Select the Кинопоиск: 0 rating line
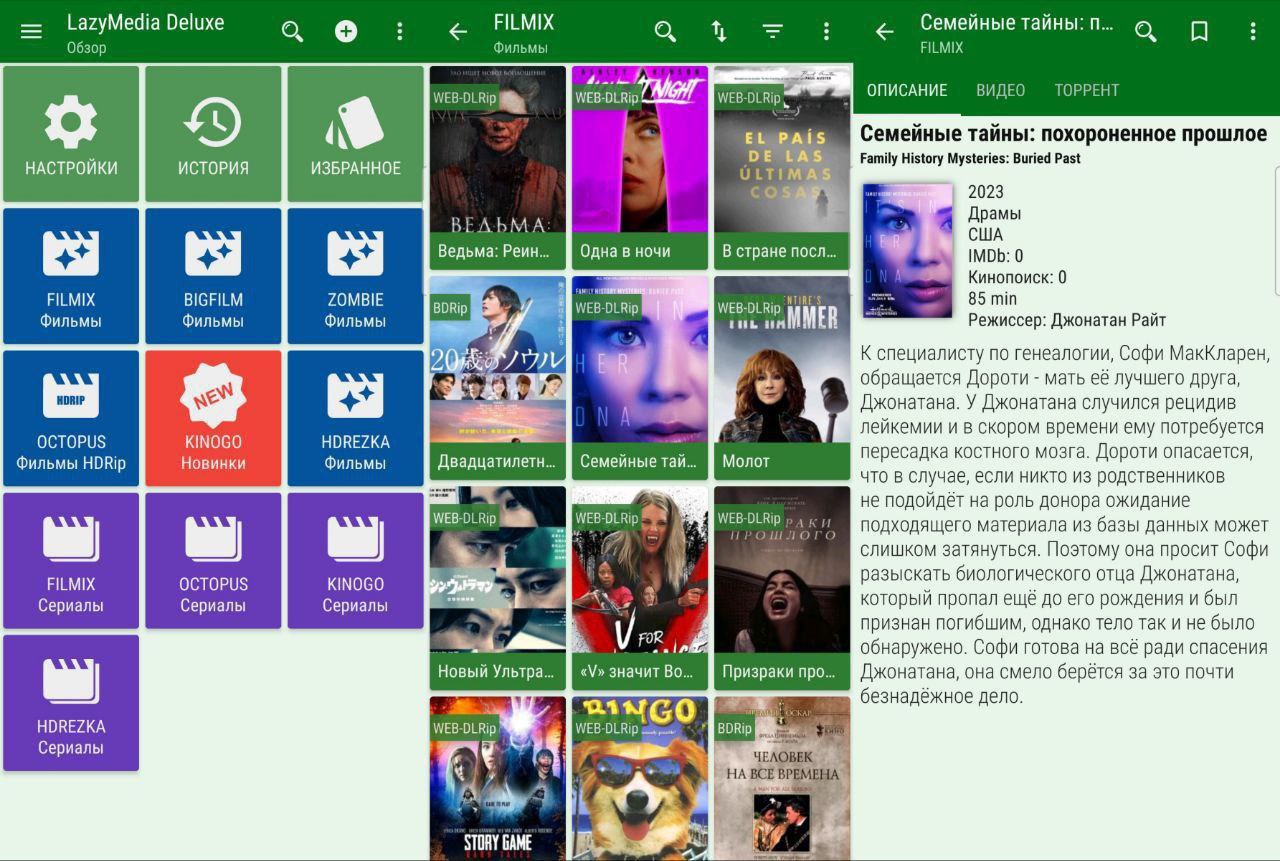 (x=1017, y=277)
